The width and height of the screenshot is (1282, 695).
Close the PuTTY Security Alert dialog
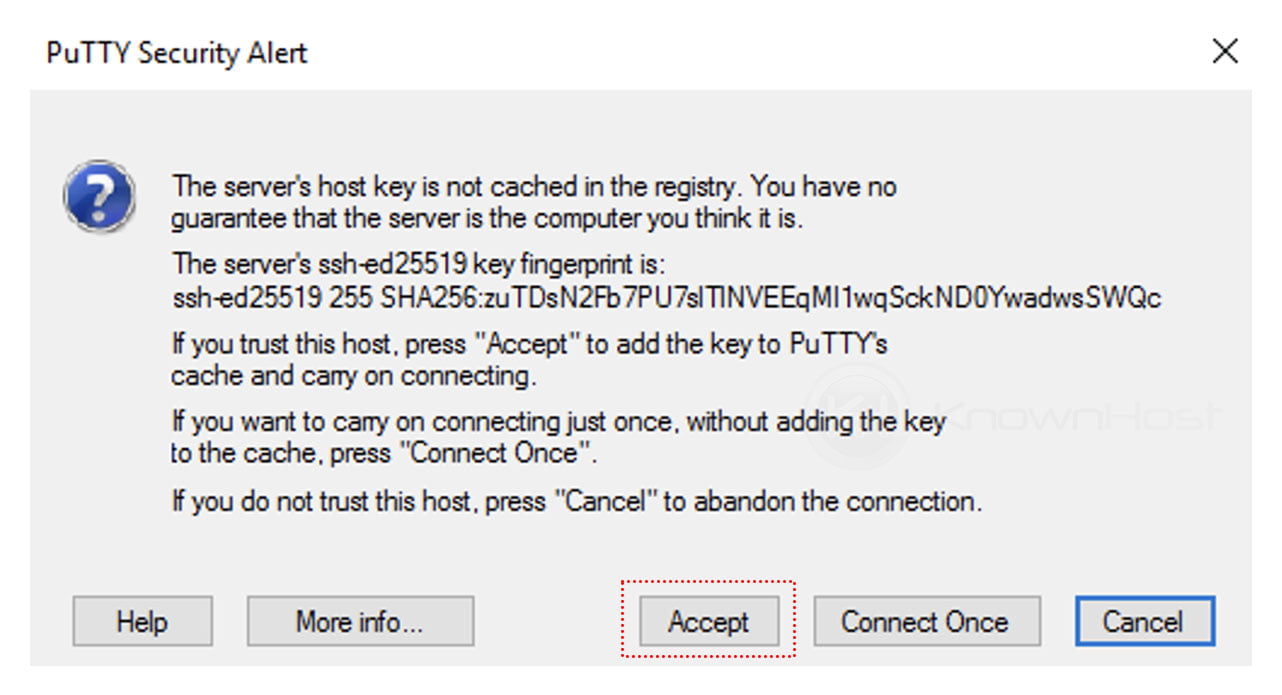coord(1225,51)
